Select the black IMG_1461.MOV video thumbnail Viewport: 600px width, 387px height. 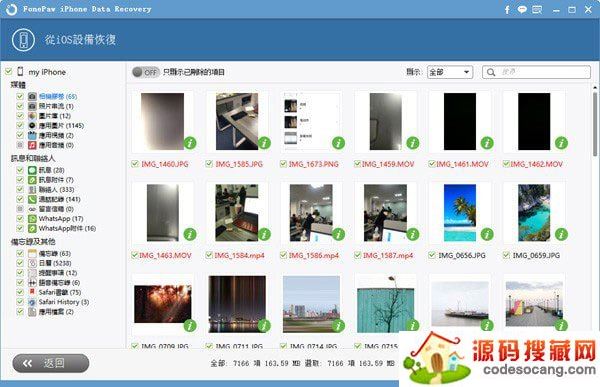tap(460, 121)
